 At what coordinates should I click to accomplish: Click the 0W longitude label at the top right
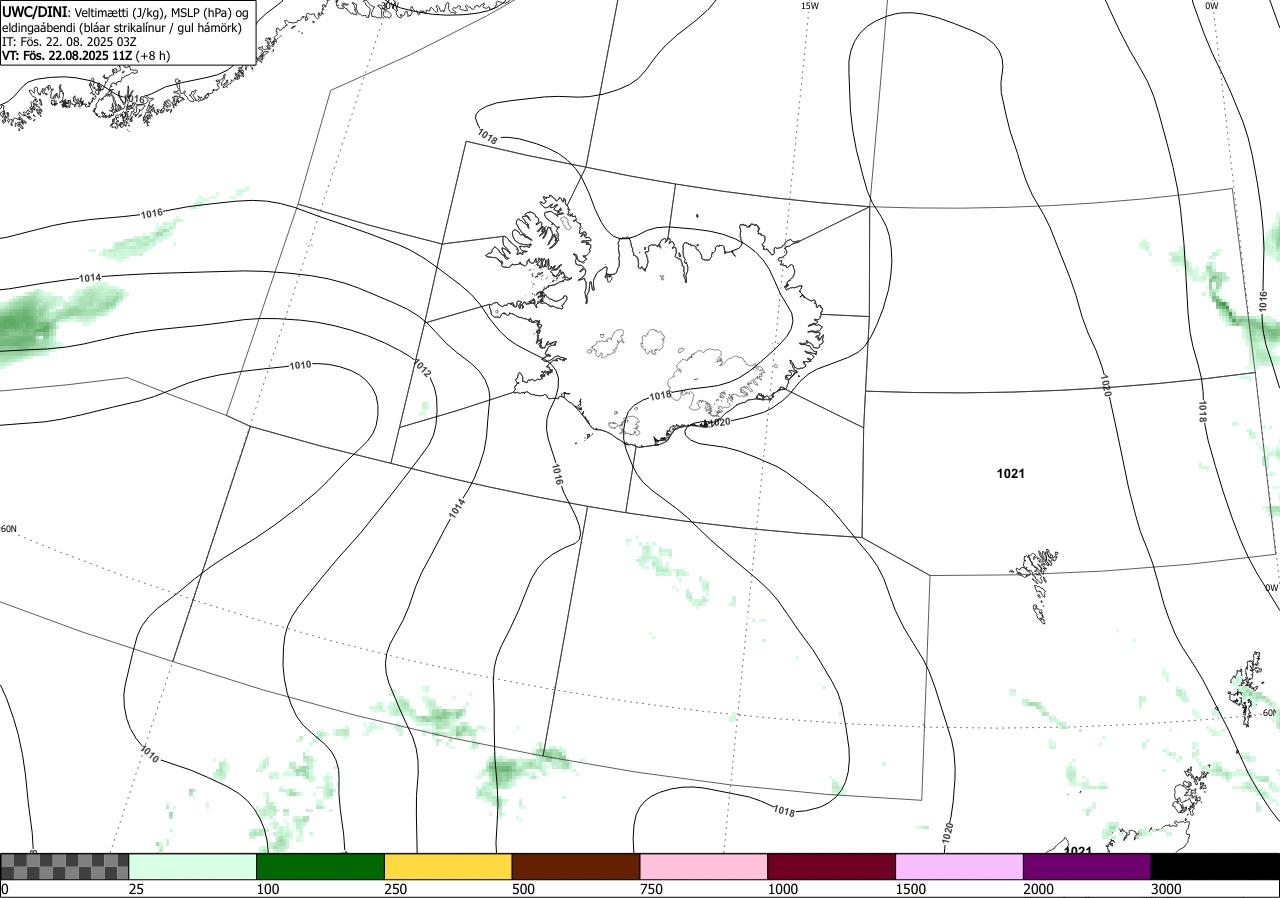[x=1211, y=6]
